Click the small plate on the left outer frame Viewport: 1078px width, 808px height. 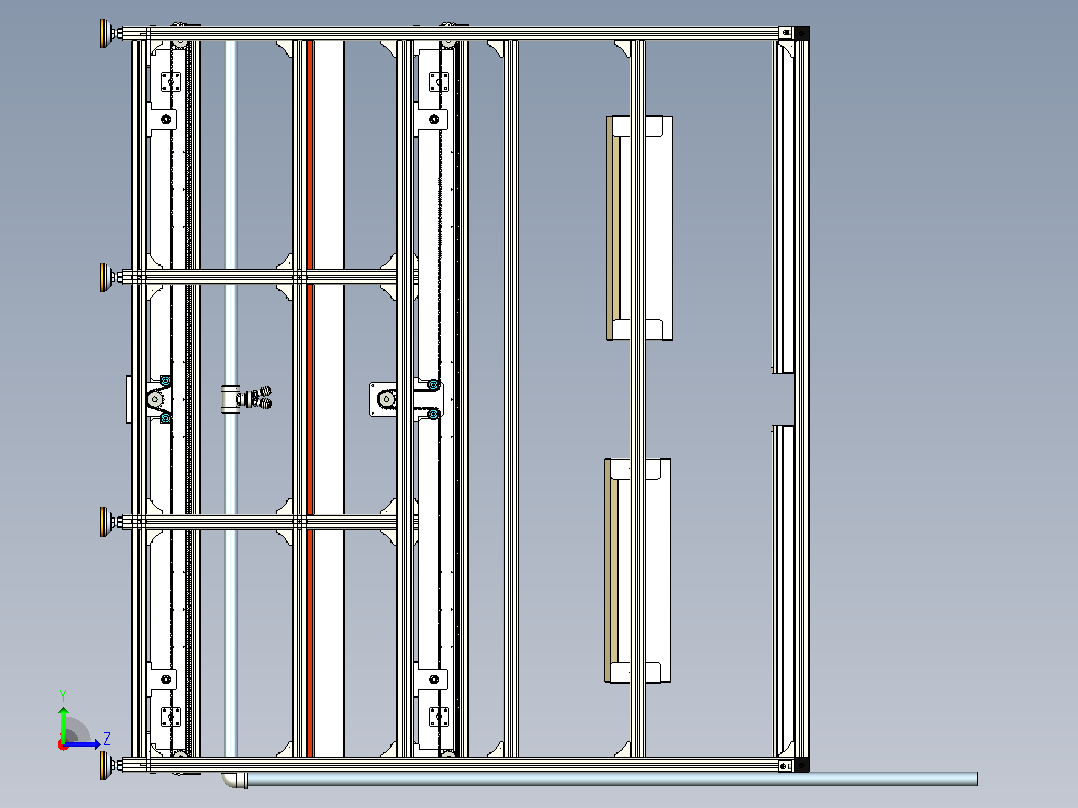pyautogui.click(x=129, y=400)
